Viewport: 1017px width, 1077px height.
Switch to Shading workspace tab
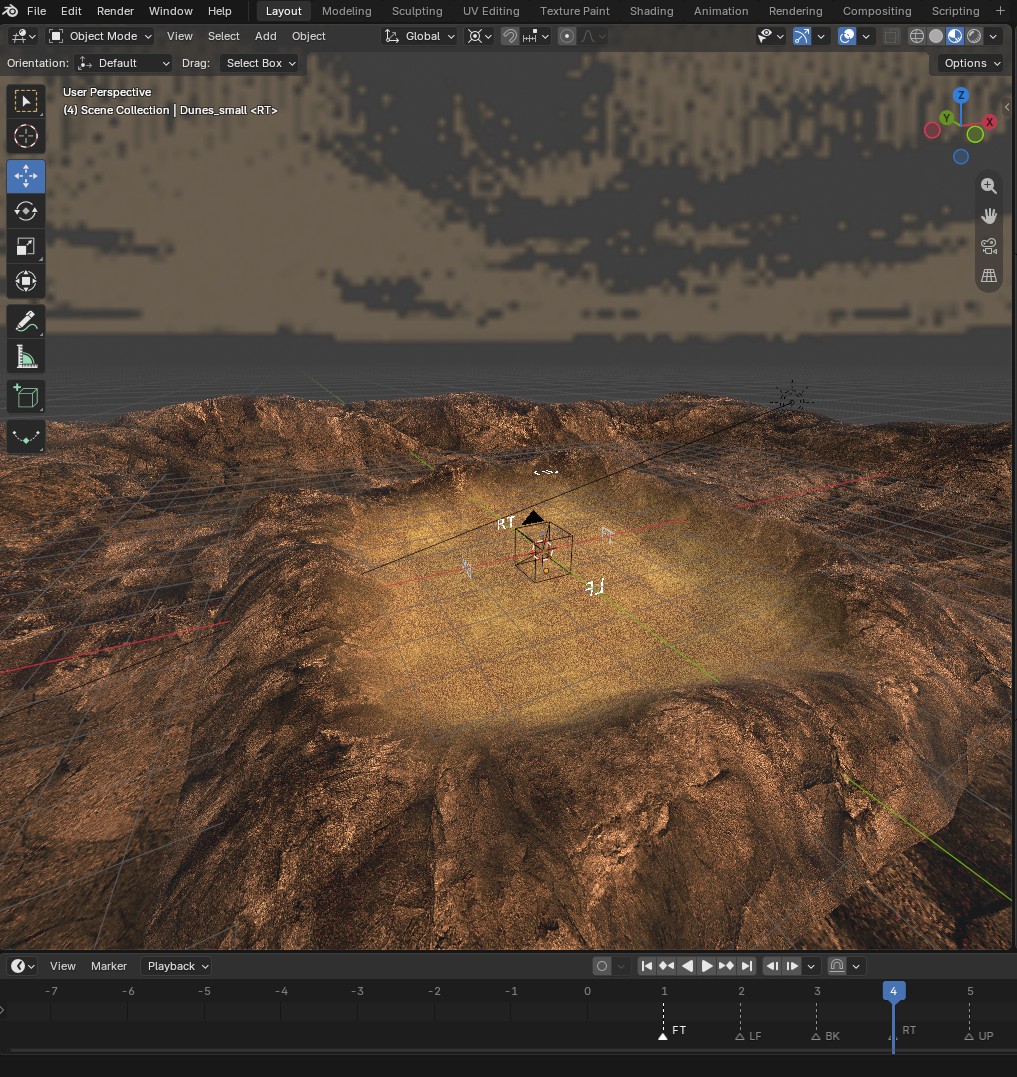tap(651, 11)
